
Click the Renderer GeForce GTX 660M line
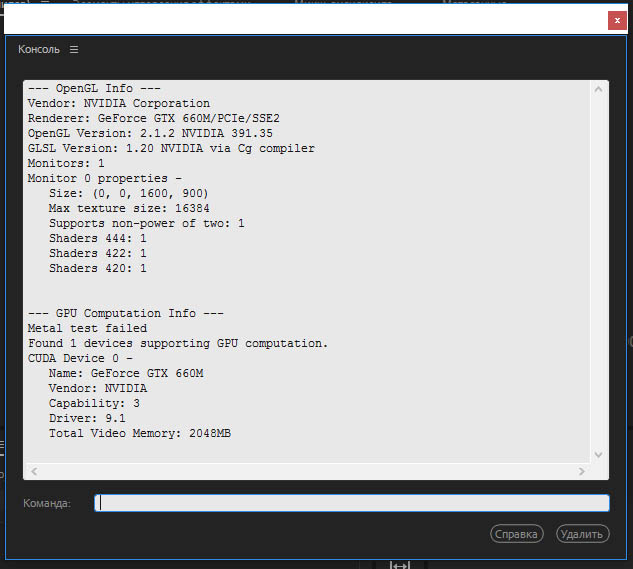click(153, 118)
